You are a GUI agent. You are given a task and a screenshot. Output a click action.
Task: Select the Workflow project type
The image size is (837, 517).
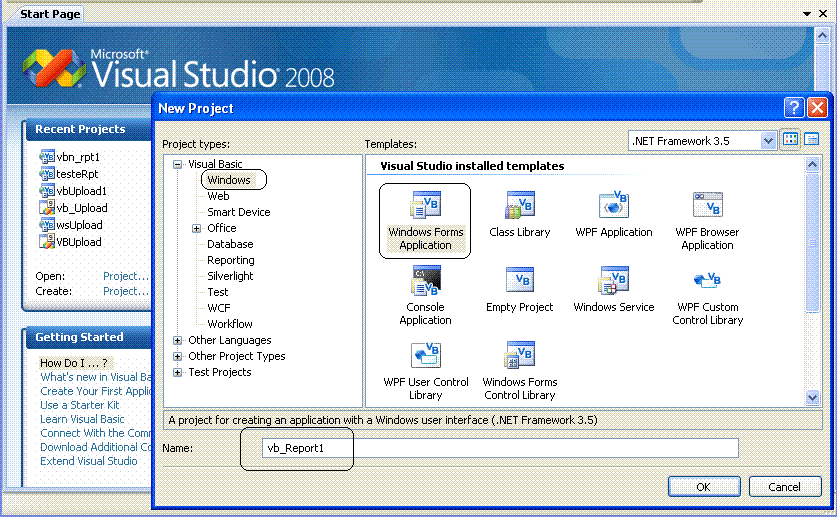pos(230,324)
